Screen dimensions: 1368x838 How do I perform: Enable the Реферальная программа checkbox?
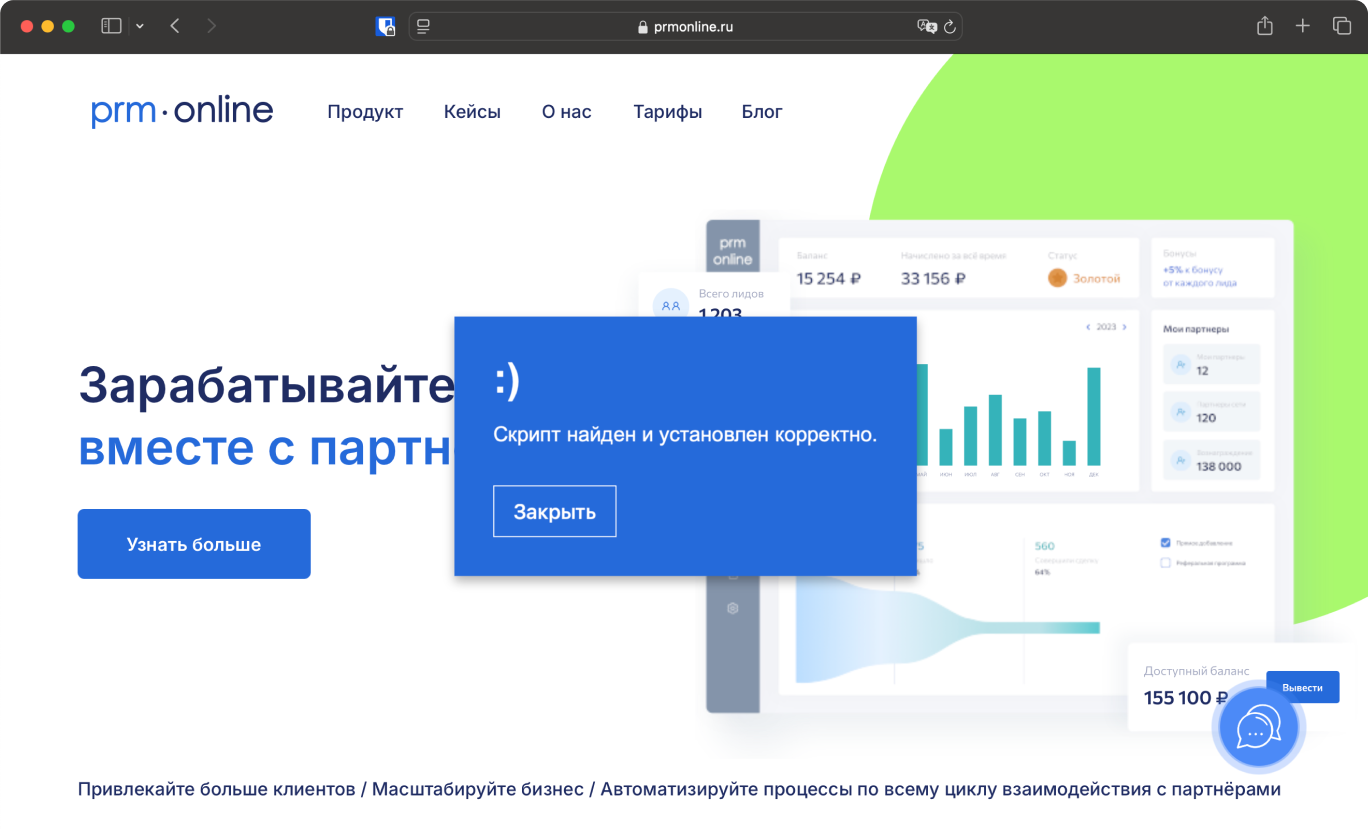pyautogui.click(x=1165, y=562)
